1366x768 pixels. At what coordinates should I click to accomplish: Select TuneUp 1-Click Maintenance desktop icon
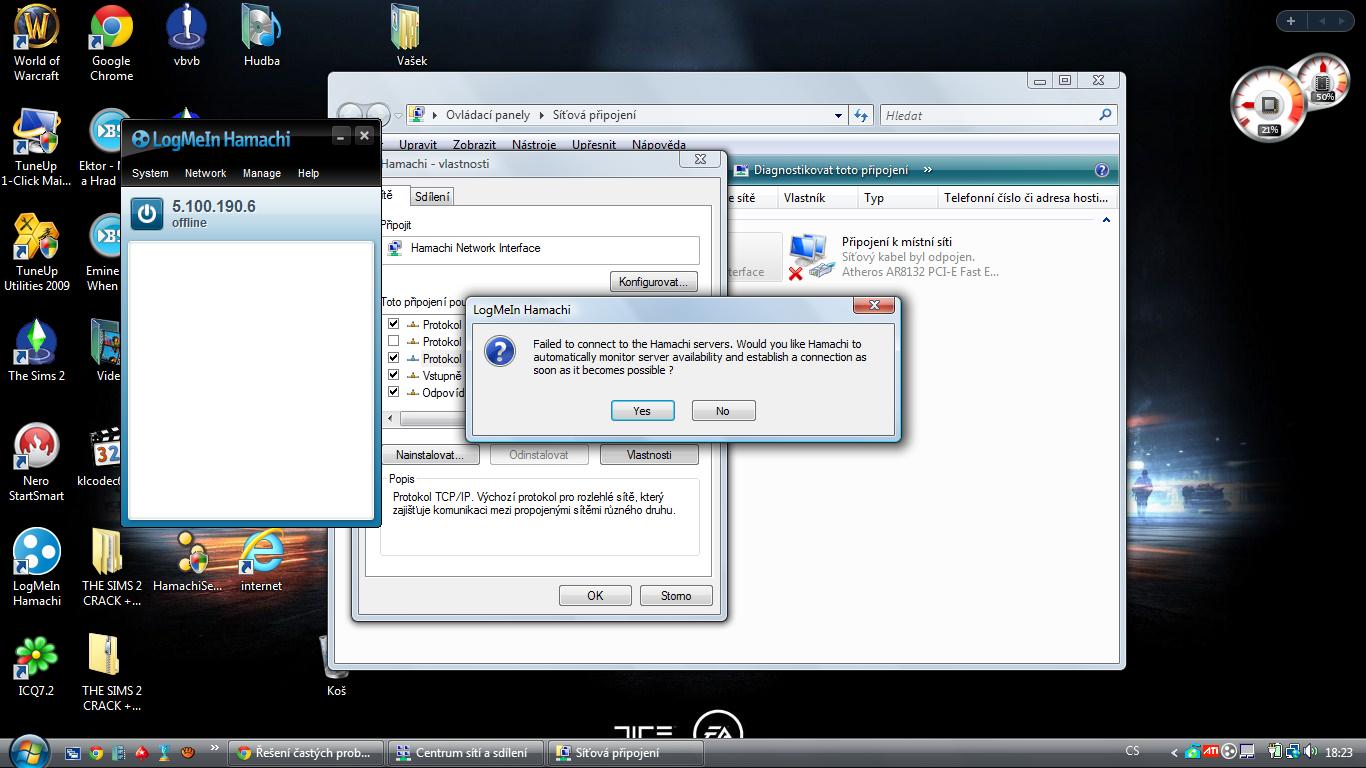[36, 148]
